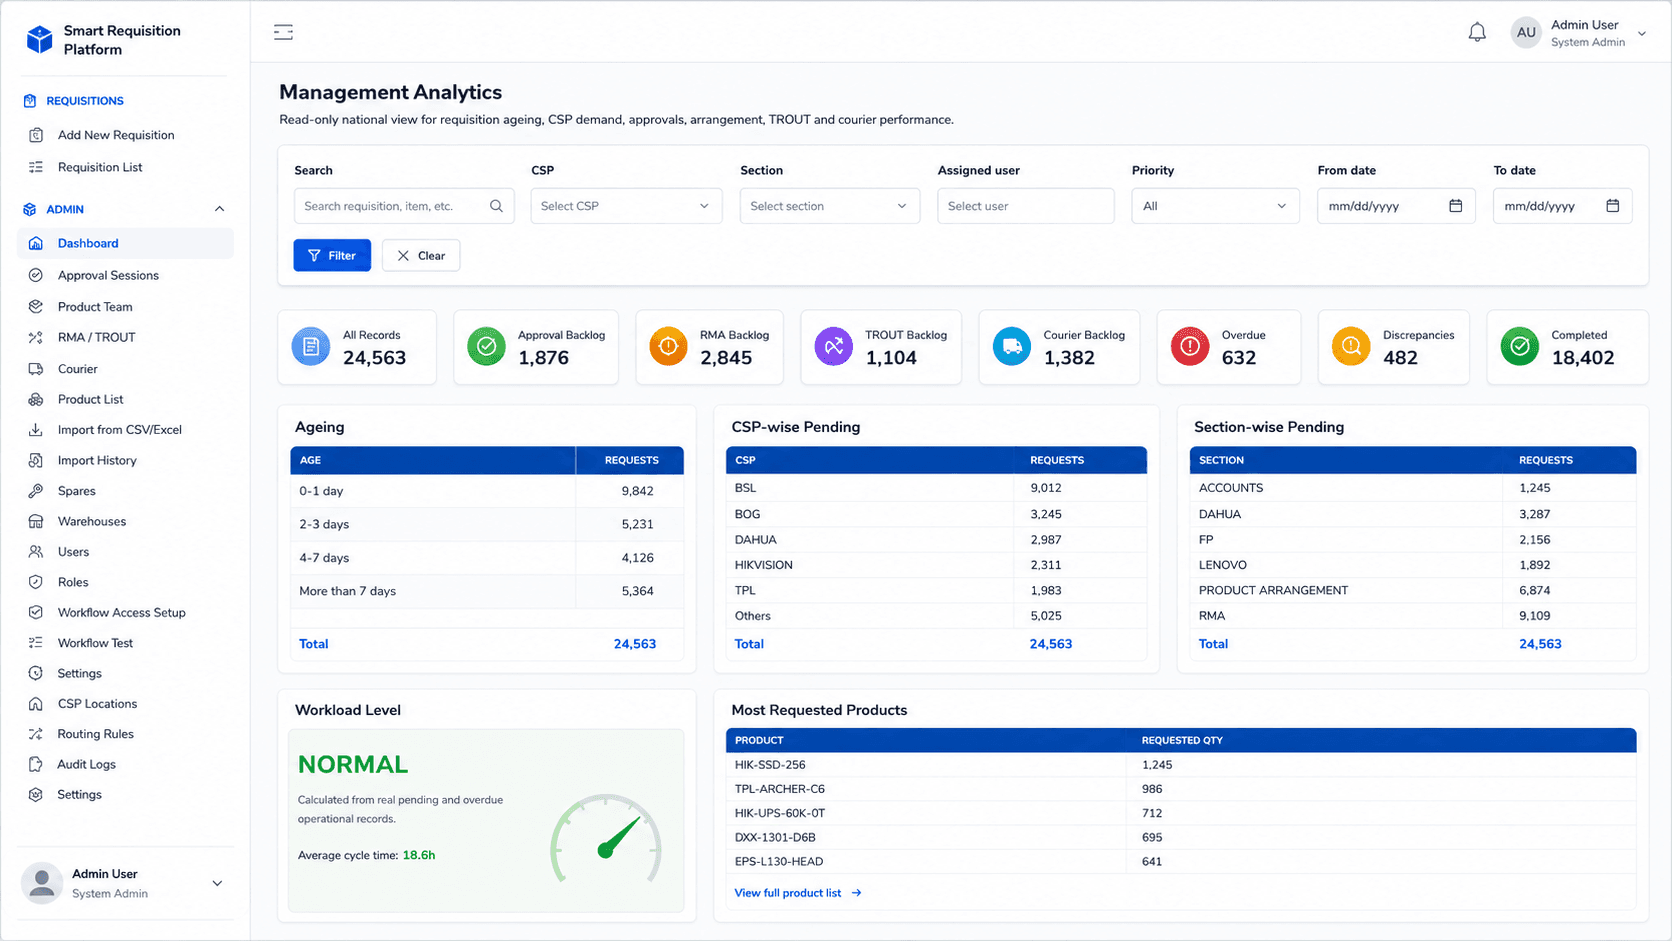Click the EPS-L130-HEAD product row
Image resolution: width=1672 pixels, height=941 pixels.
(1181, 861)
